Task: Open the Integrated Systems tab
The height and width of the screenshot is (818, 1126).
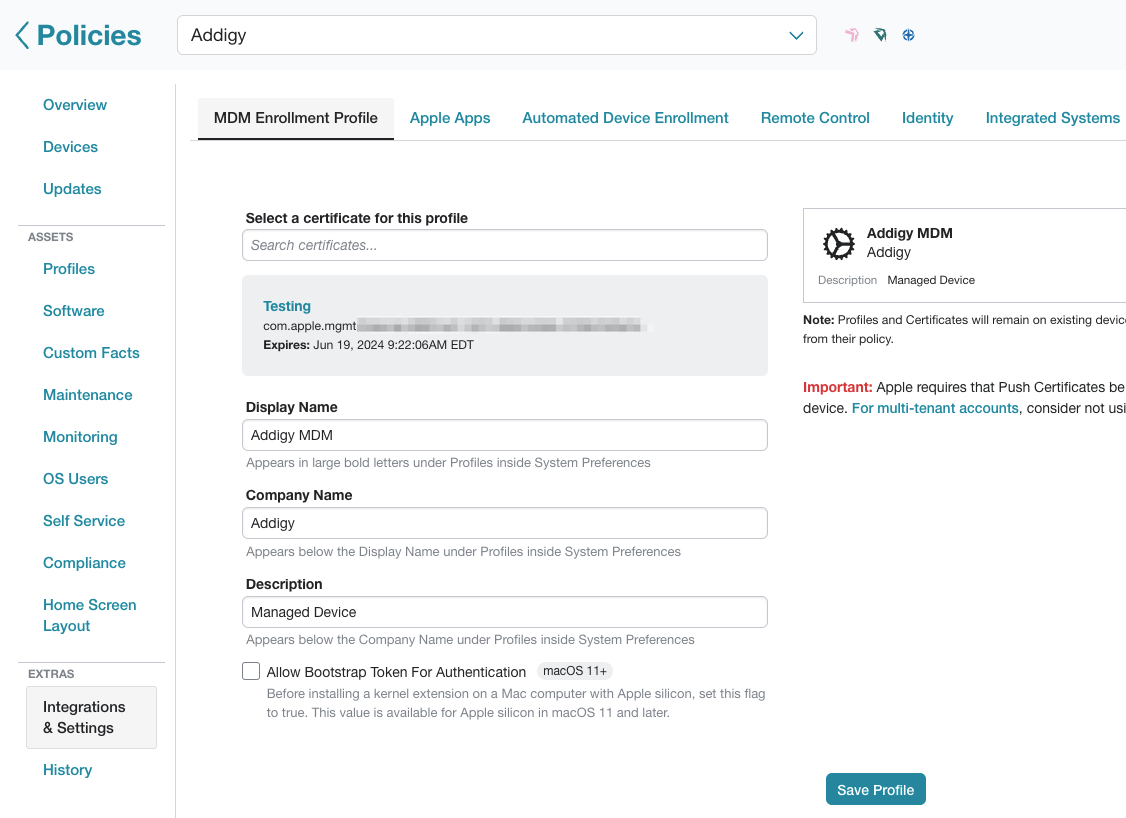Action: point(1053,118)
